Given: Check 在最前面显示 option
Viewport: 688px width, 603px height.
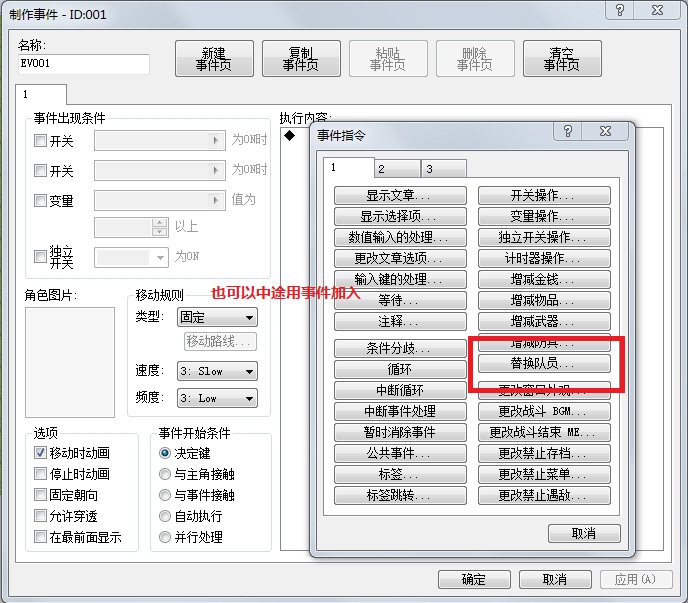Looking at the screenshot, I should pyautogui.click(x=40, y=537).
